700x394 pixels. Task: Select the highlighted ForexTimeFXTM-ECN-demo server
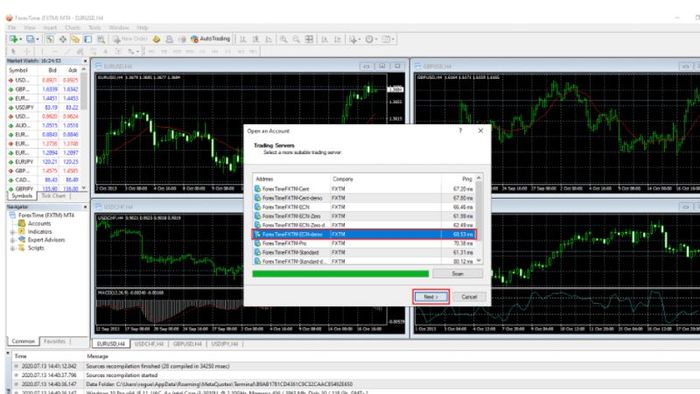pyautogui.click(x=364, y=234)
